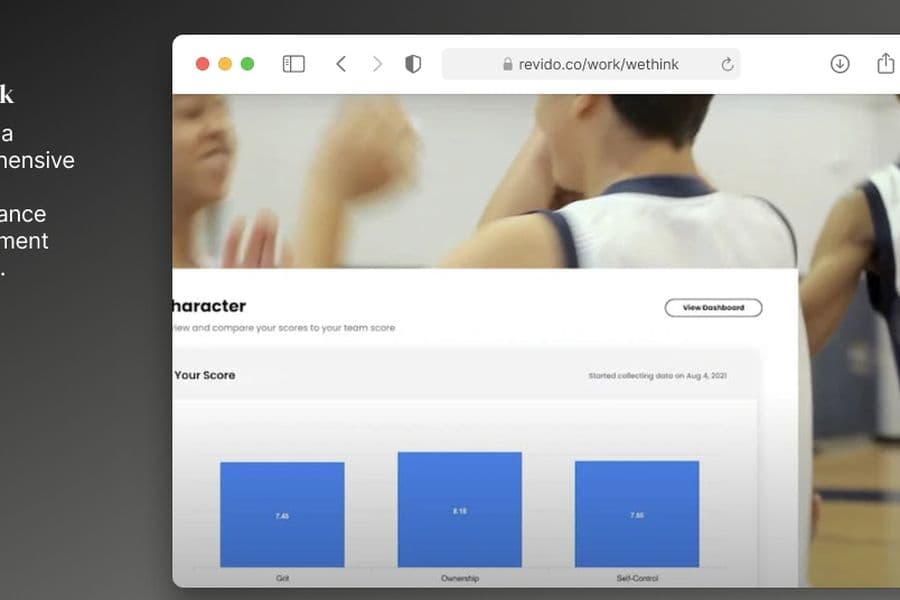The image size is (900, 600).
Task: Click the Started collecting data date text
Action: pyautogui.click(x=657, y=376)
